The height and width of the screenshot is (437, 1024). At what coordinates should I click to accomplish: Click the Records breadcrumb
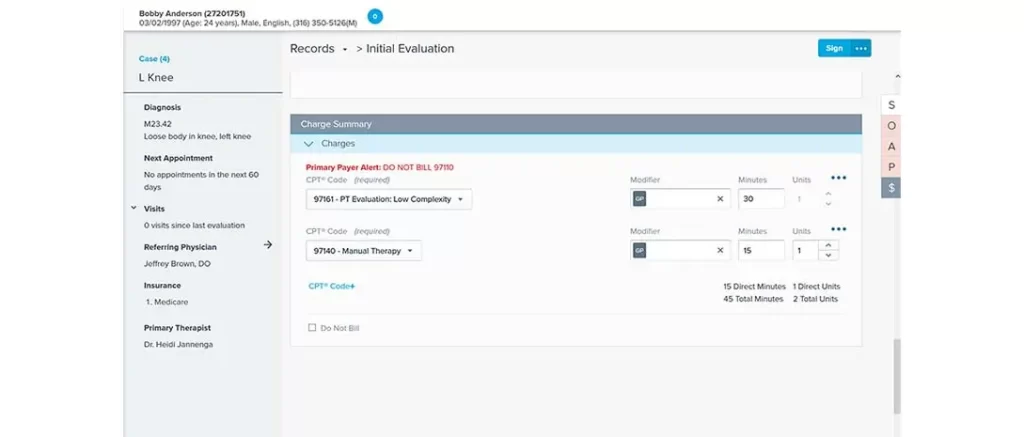(x=312, y=49)
